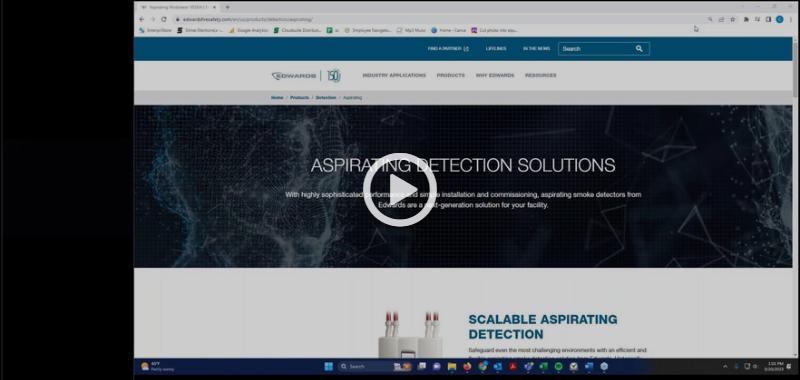This screenshot has height=380, width=800.
Task: Open the Mp3 Music bookmark
Action: pos(411,31)
